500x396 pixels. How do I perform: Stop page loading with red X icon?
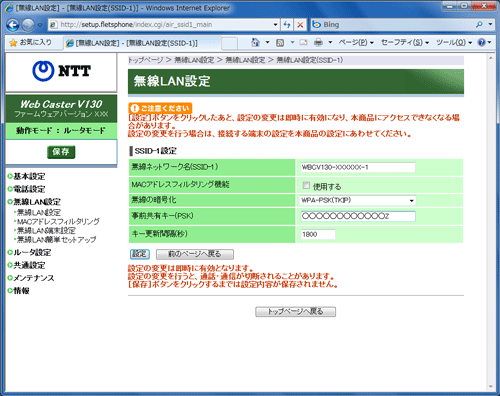[x=300, y=25]
